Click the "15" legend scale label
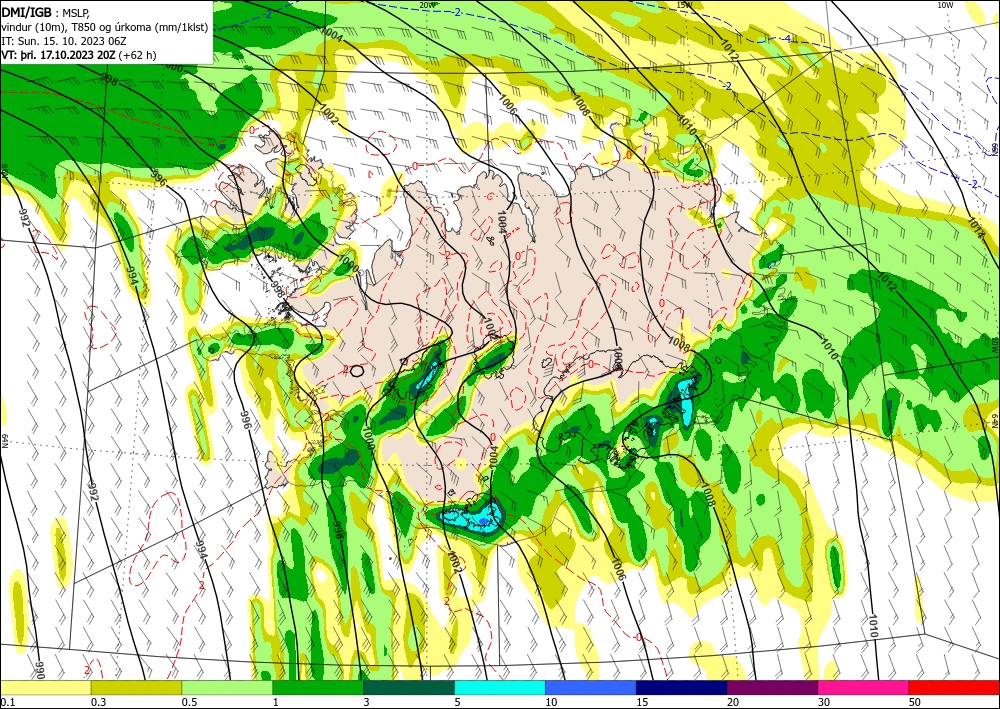1000x709 pixels. tap(642, 702)
